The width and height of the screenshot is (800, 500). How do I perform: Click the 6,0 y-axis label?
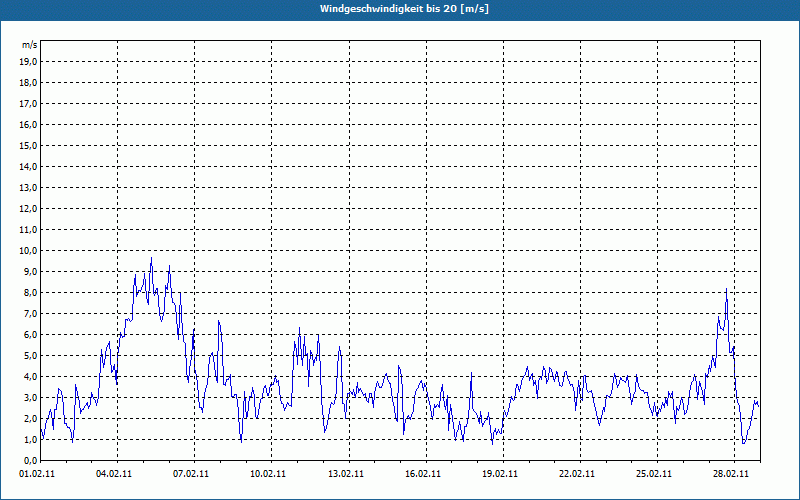tap(31, 334)
